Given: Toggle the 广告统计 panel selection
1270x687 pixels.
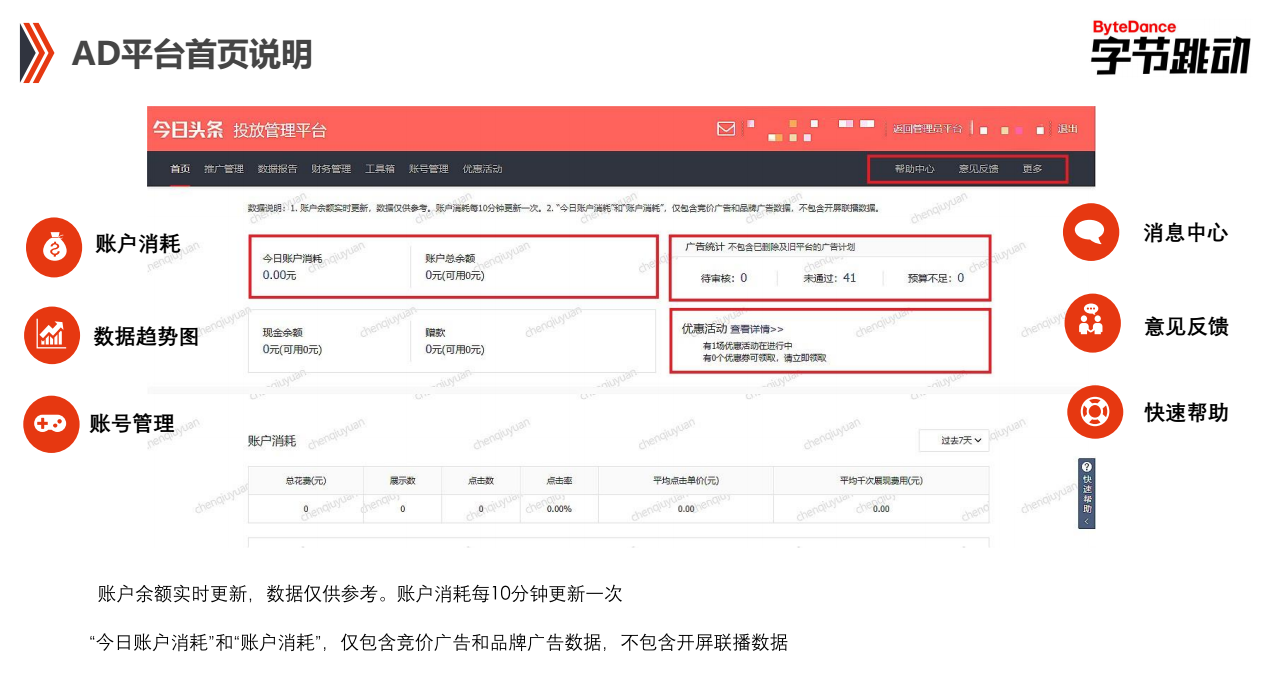Looking at the screenshot, I should tap(830, 267).
